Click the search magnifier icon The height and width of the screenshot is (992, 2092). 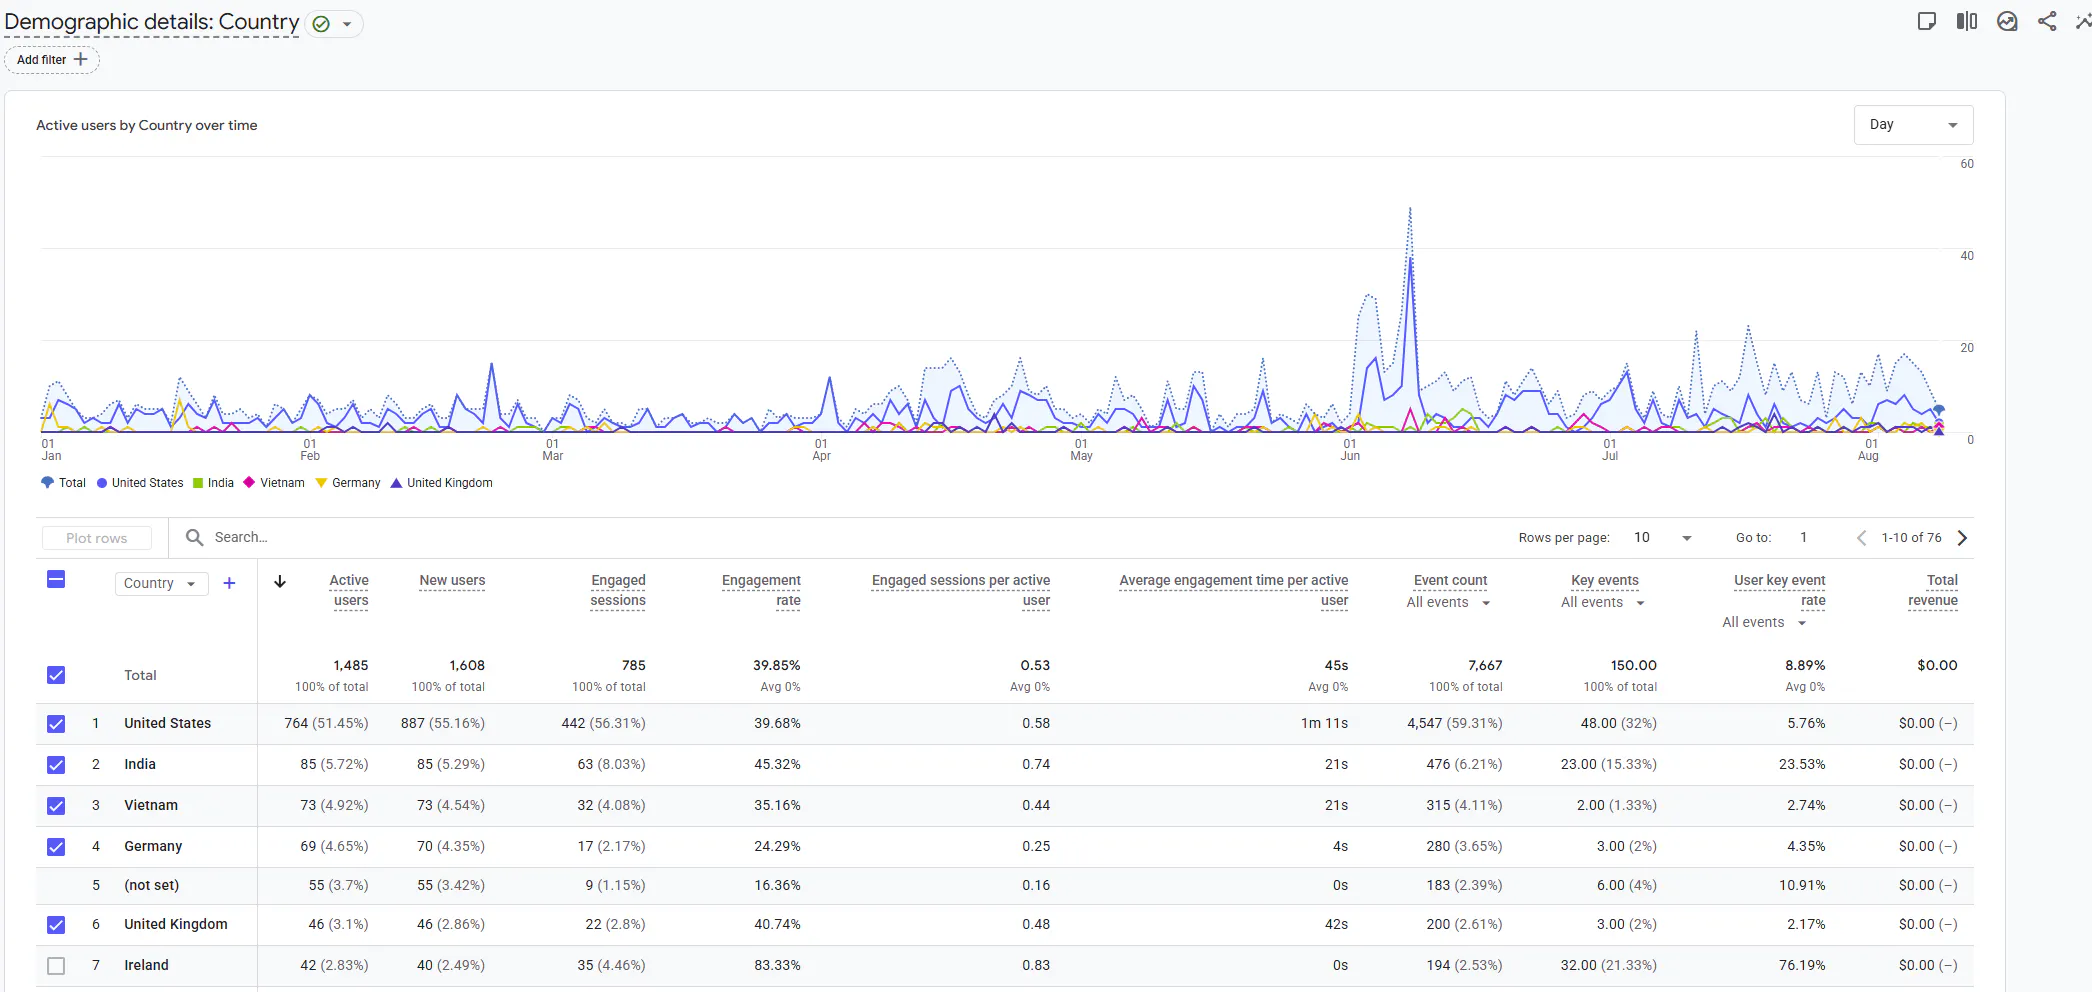(194, 537)
